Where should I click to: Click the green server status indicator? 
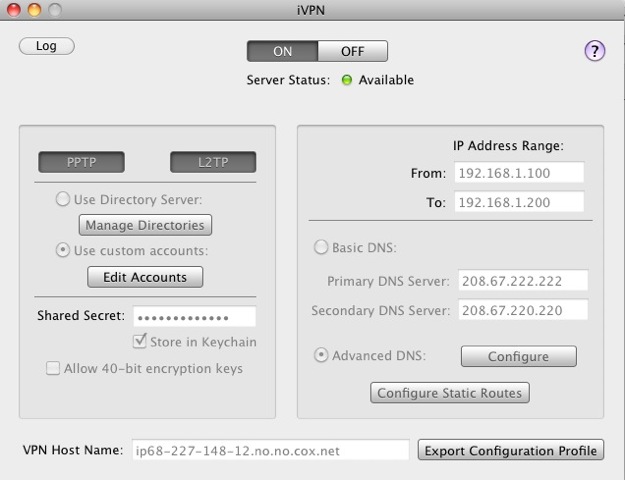tap(347, 80)
